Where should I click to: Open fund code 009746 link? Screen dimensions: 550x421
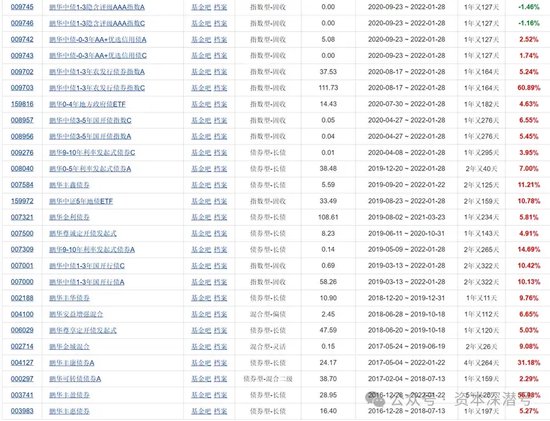[22, 23]
